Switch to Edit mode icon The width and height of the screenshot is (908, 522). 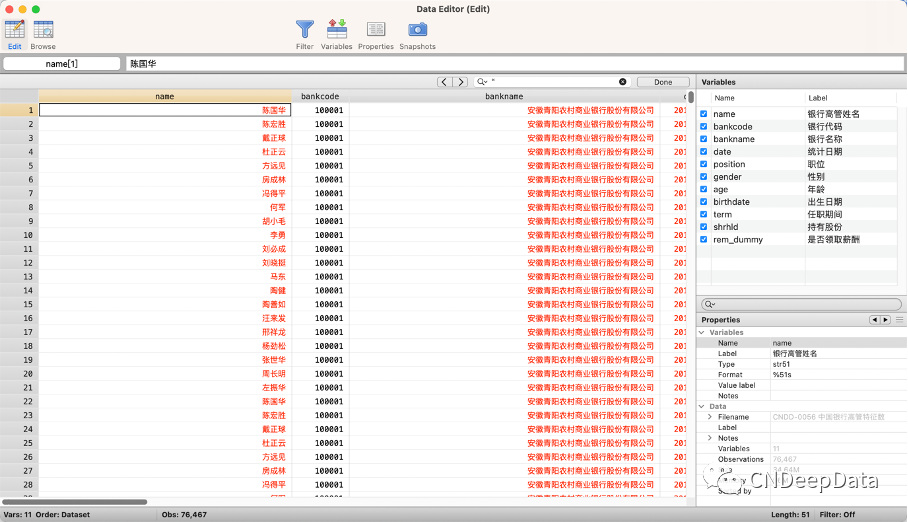tap(14, 35)
